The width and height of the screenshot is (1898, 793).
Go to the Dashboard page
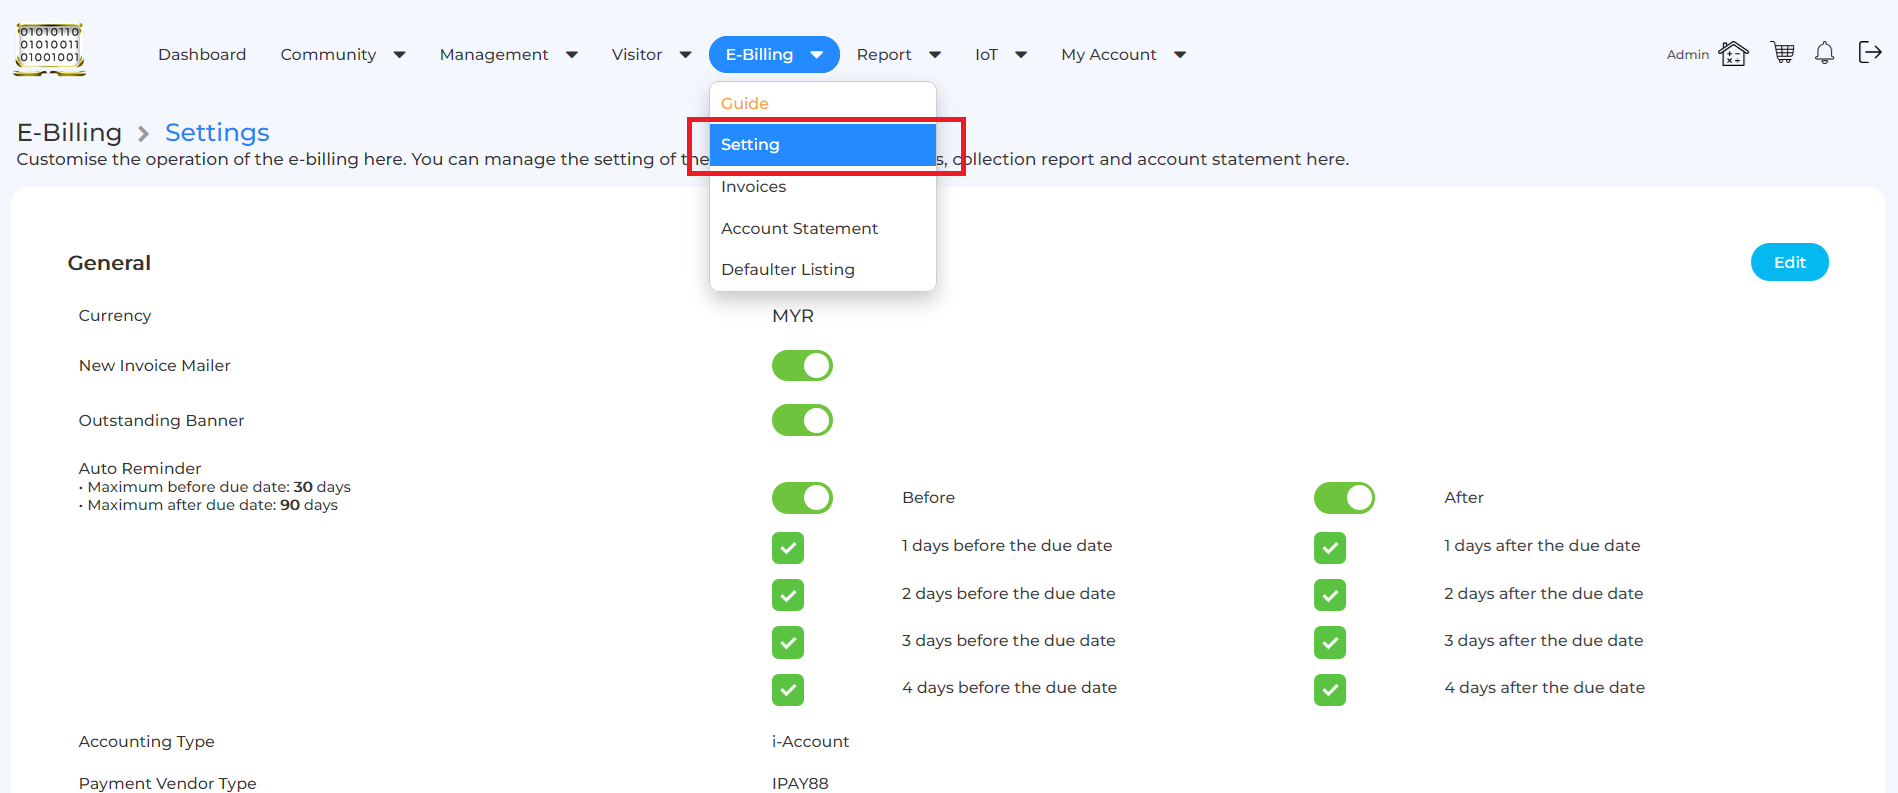point(202,55)
